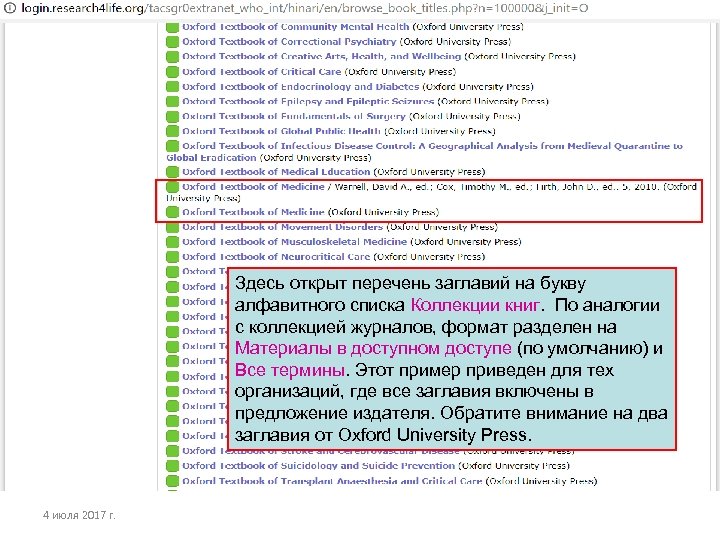
Task: Open Oxford Textbook of Epilepsy and Epileptic Seizures
Action: (x=308, y=101)
